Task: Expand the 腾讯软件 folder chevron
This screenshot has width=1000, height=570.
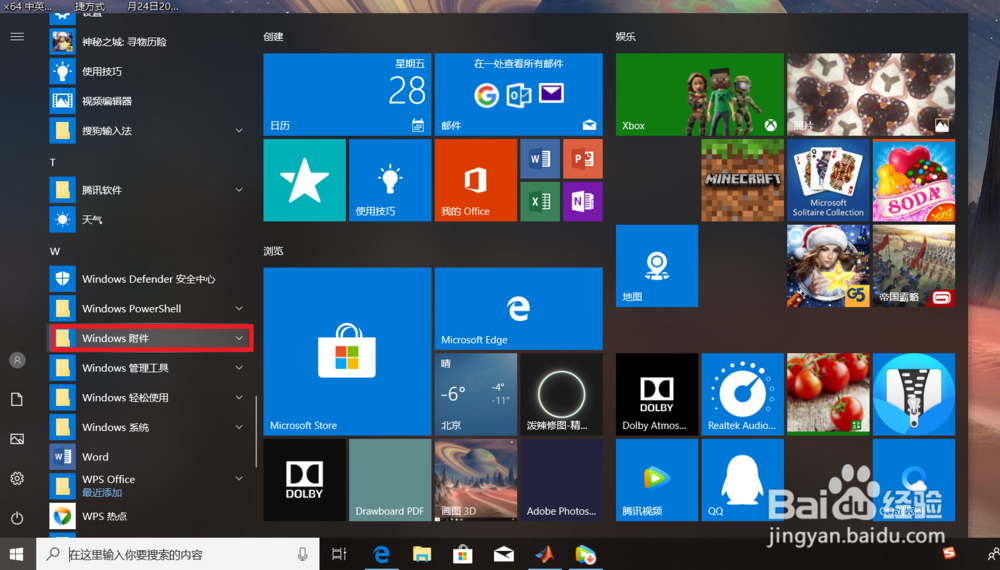Action: [x=239, y=190]
